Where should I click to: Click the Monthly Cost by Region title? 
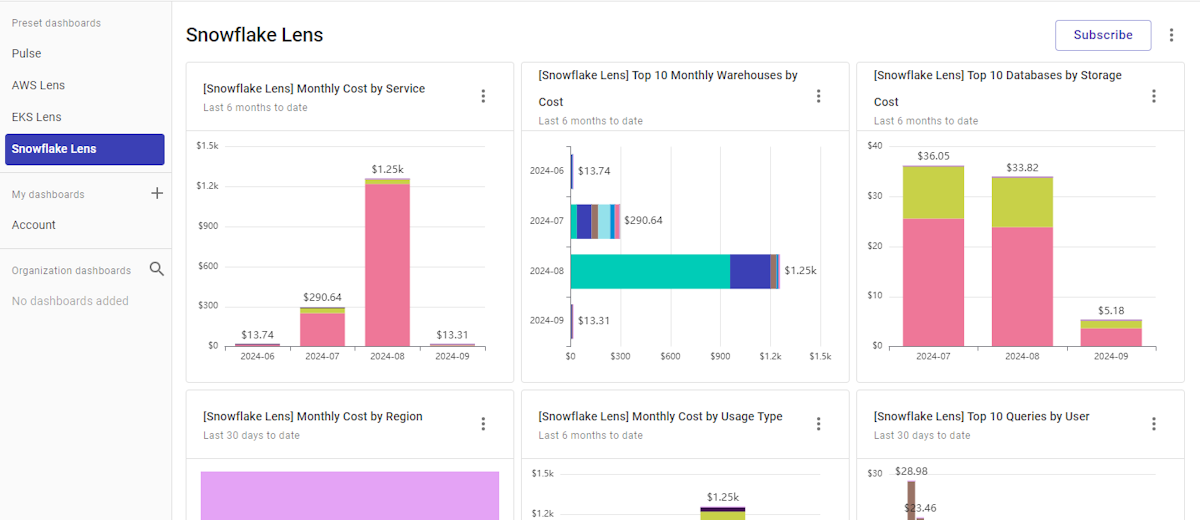click(x=313, y=417)
